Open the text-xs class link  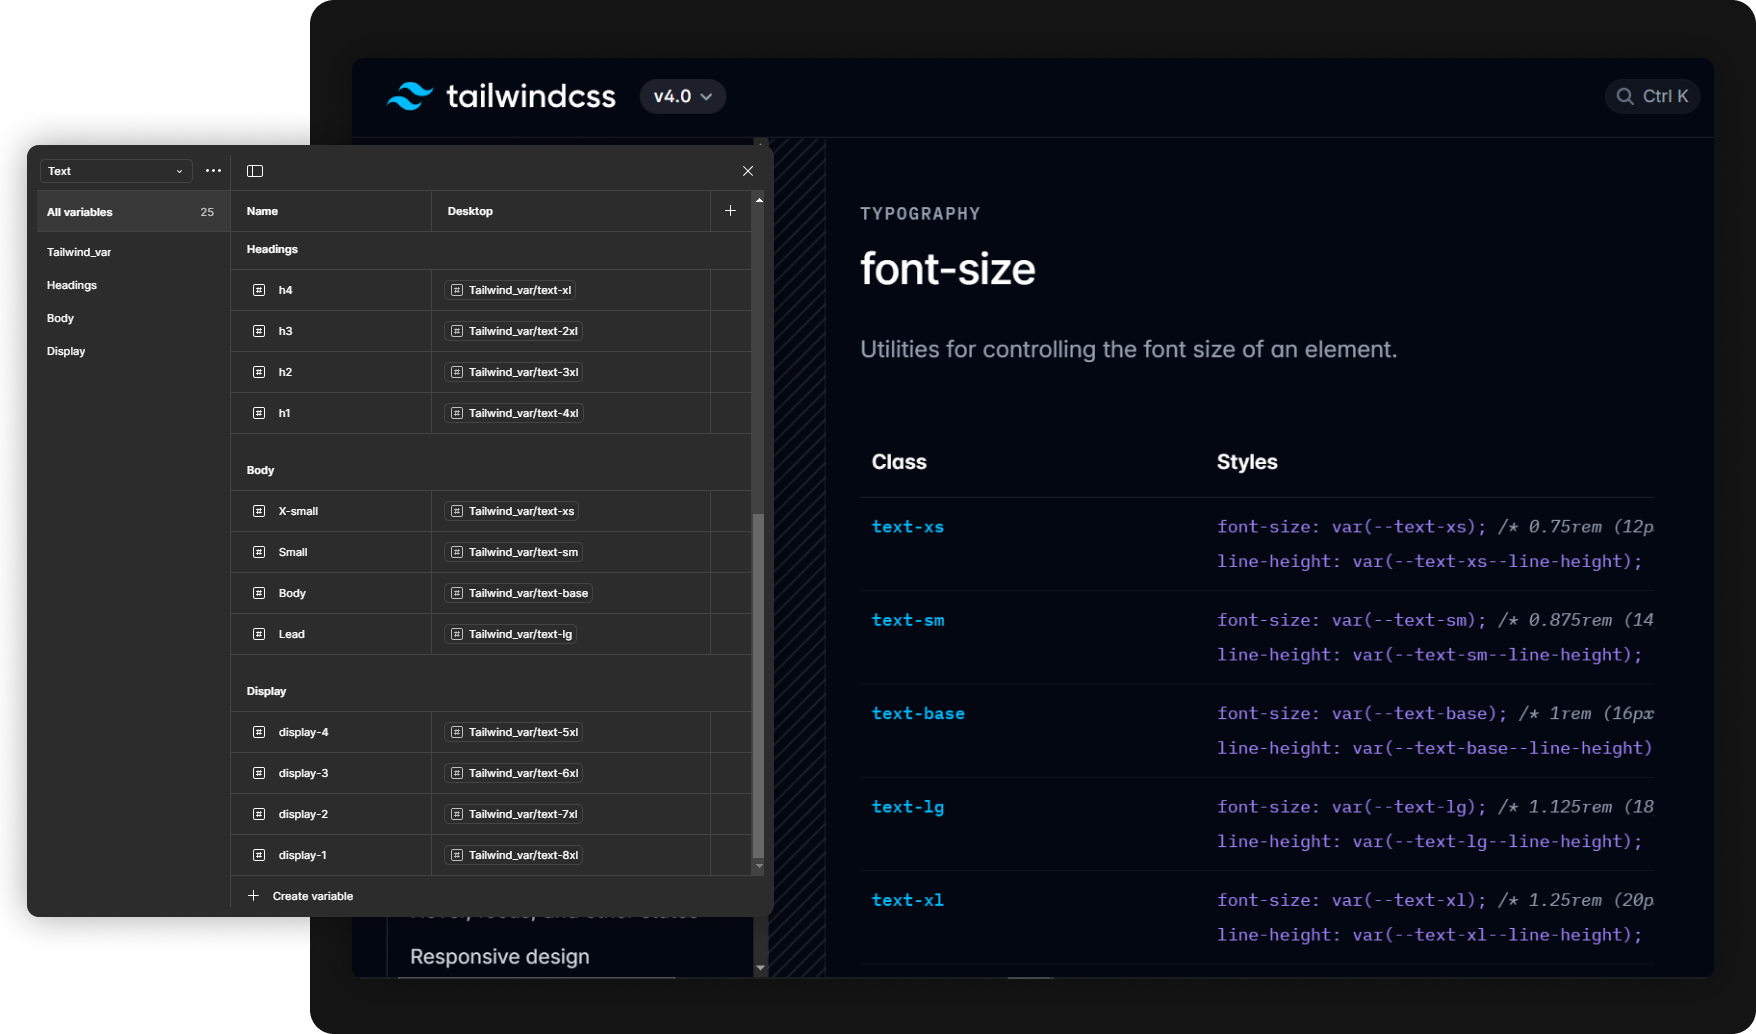click(908, 527)
